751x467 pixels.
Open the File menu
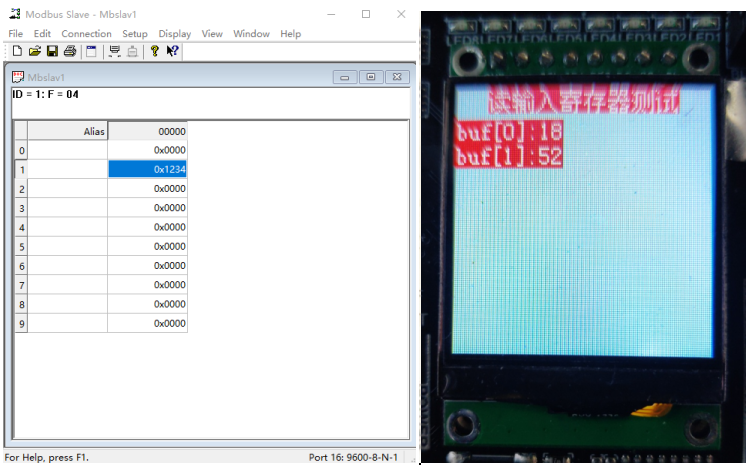point(15,34)
